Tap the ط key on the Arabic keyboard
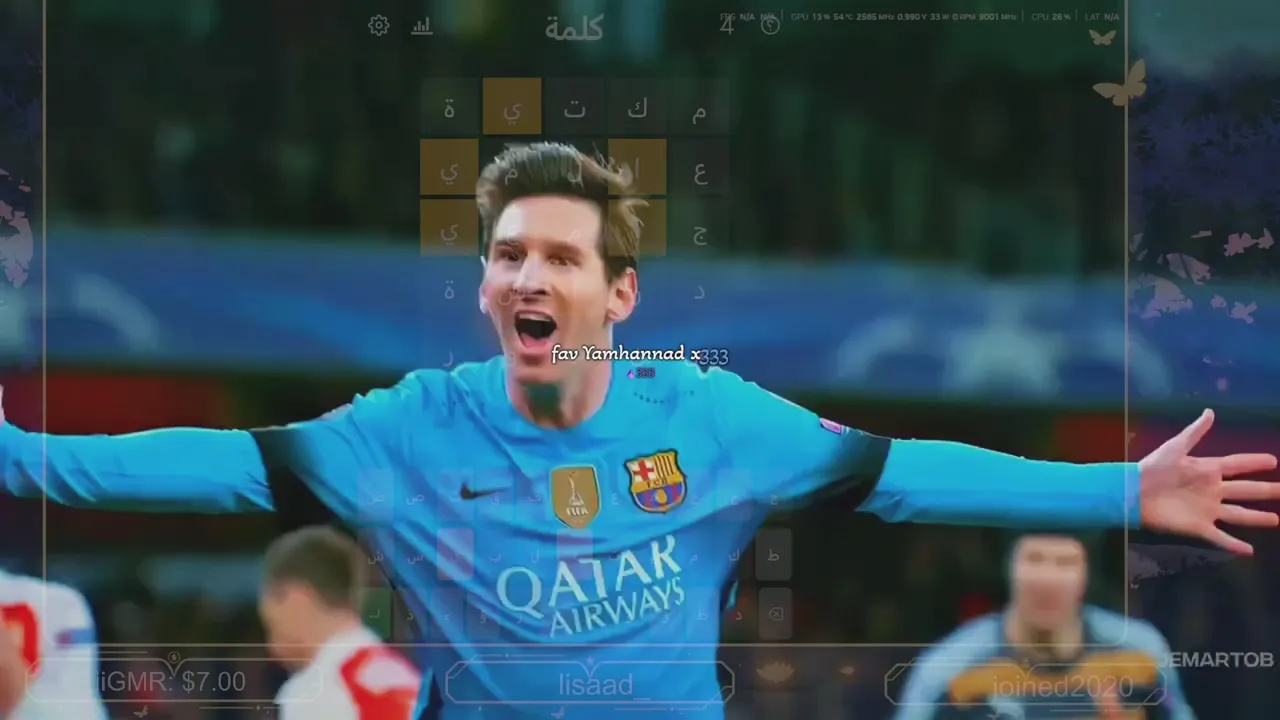Viewport: 1280px width, 720px height. [x=774, y=554]
